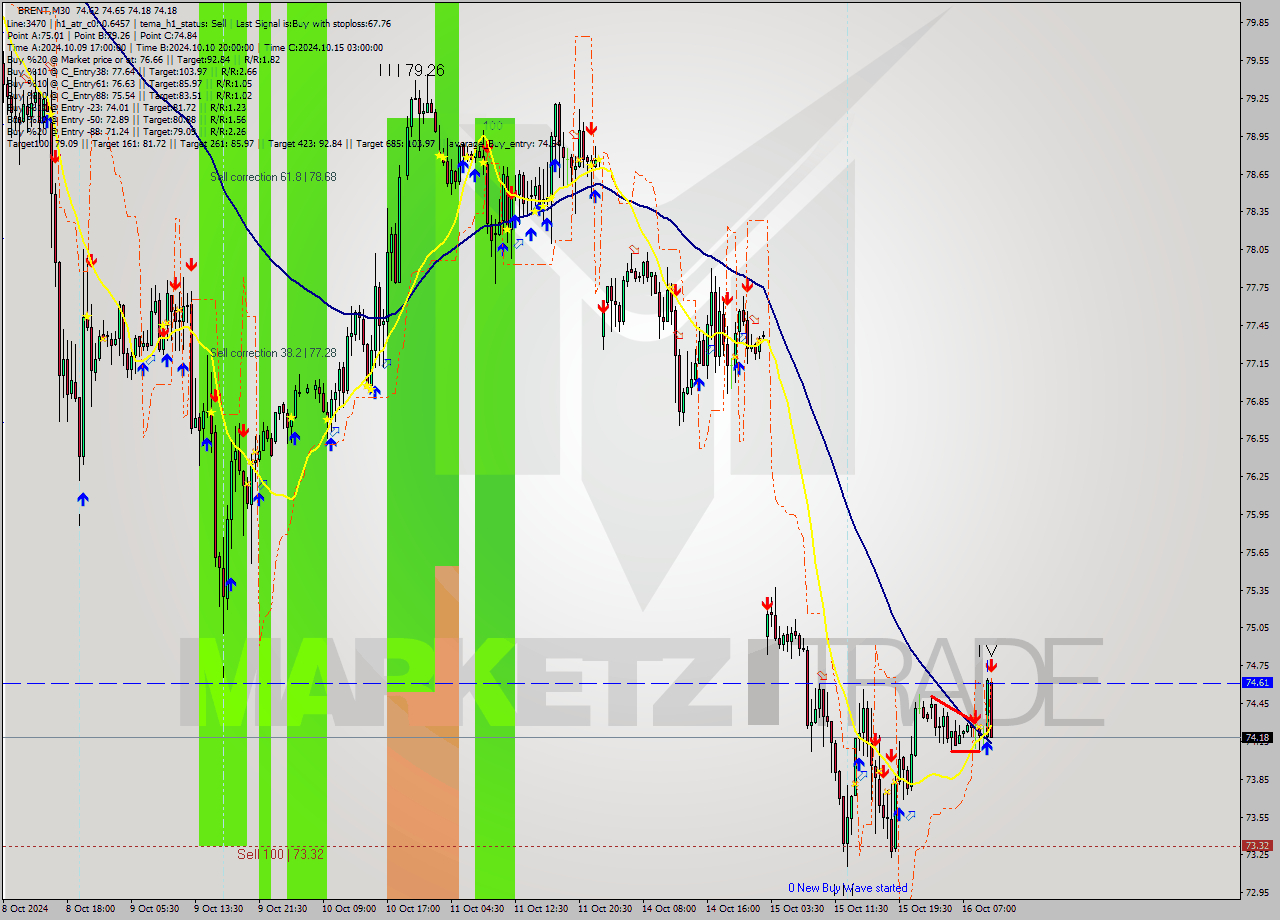
Task: Click the black 74.18 current price tag
Action: (1257, 737)
